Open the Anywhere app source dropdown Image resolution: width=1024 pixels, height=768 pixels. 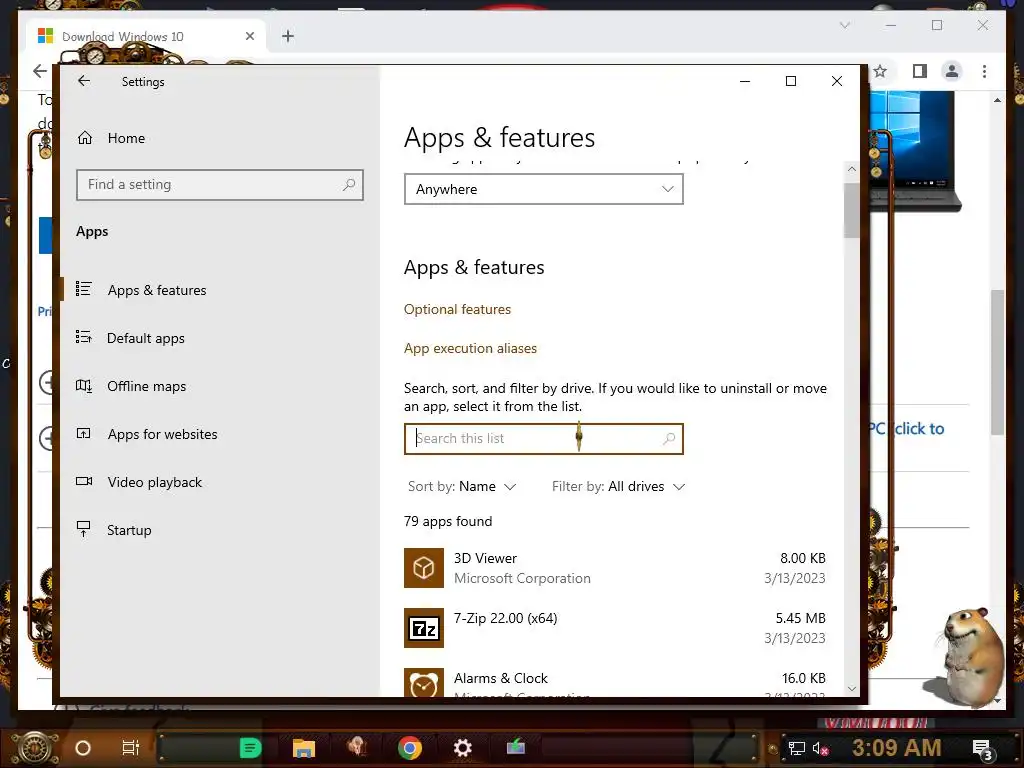pyautogui.click(x=543, y=189)
